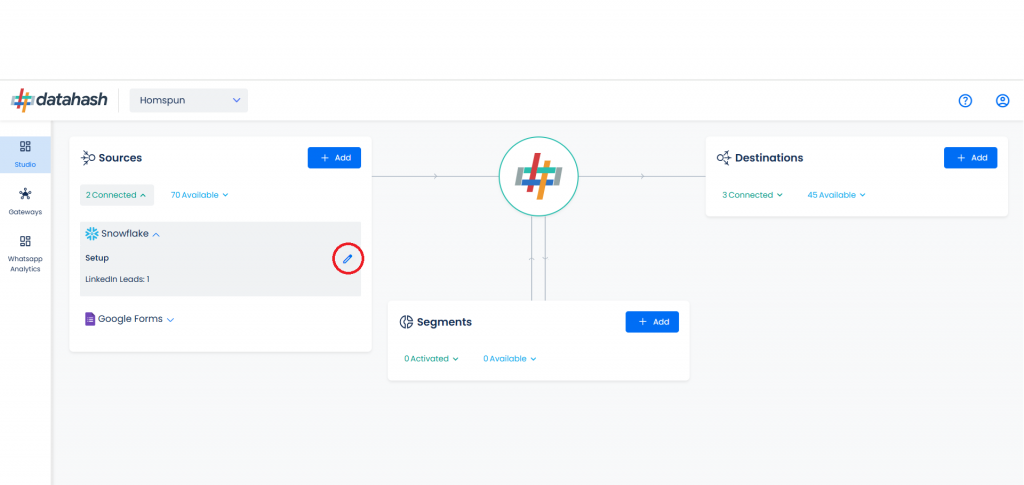Open the user profile icon
This screenshot has width=1024, height=485.
coord(1002,101)
